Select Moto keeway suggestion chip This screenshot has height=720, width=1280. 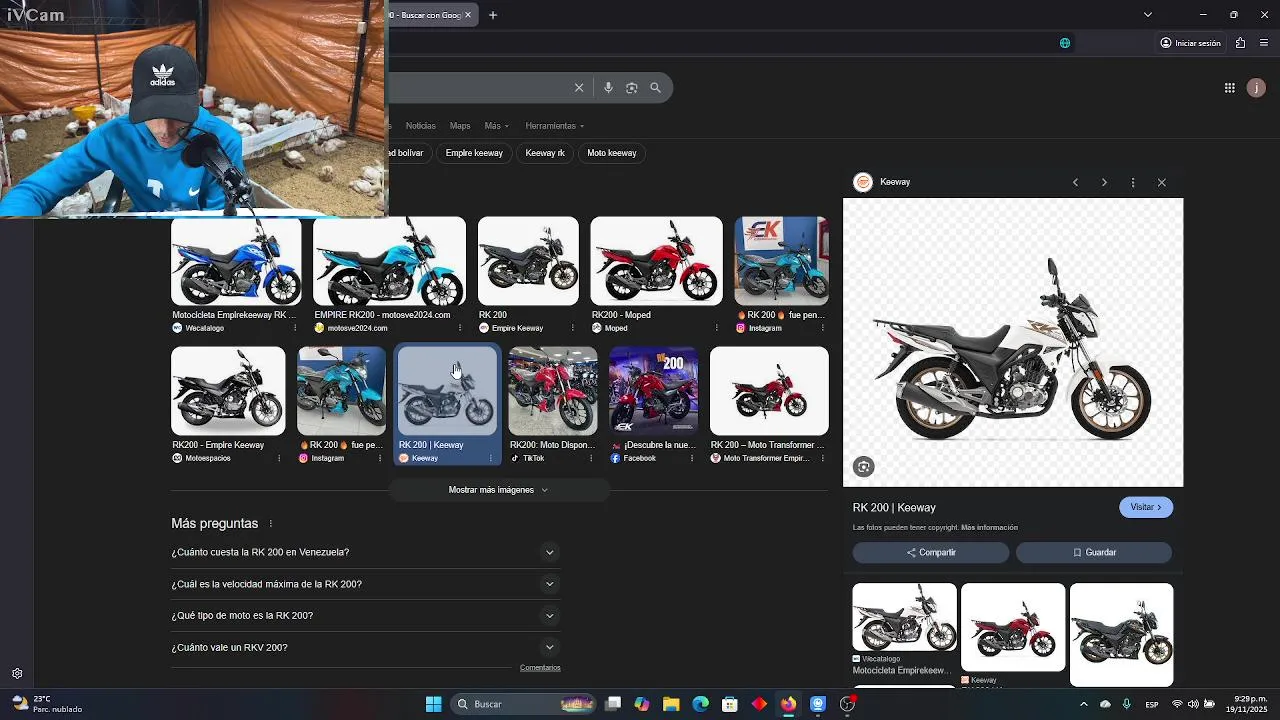pyautogui.click(x=612, y=153)
